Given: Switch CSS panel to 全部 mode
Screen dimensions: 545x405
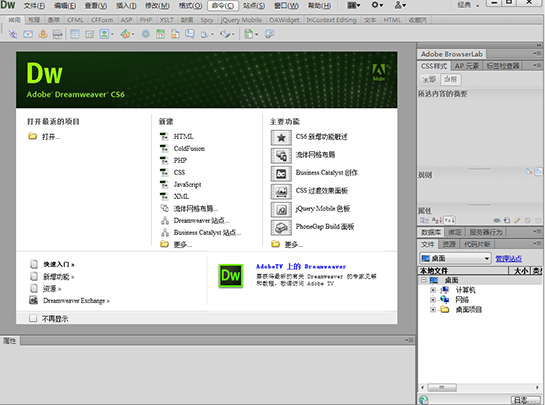Looking at the screenshot, I should [x=429, y=80].
